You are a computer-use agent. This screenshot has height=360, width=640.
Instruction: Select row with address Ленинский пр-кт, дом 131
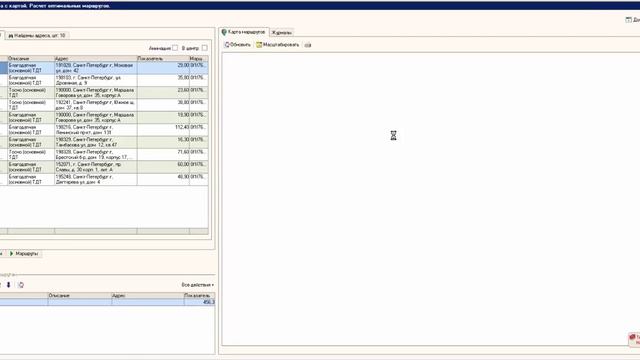pyautogui.click(x=104, y=130)
